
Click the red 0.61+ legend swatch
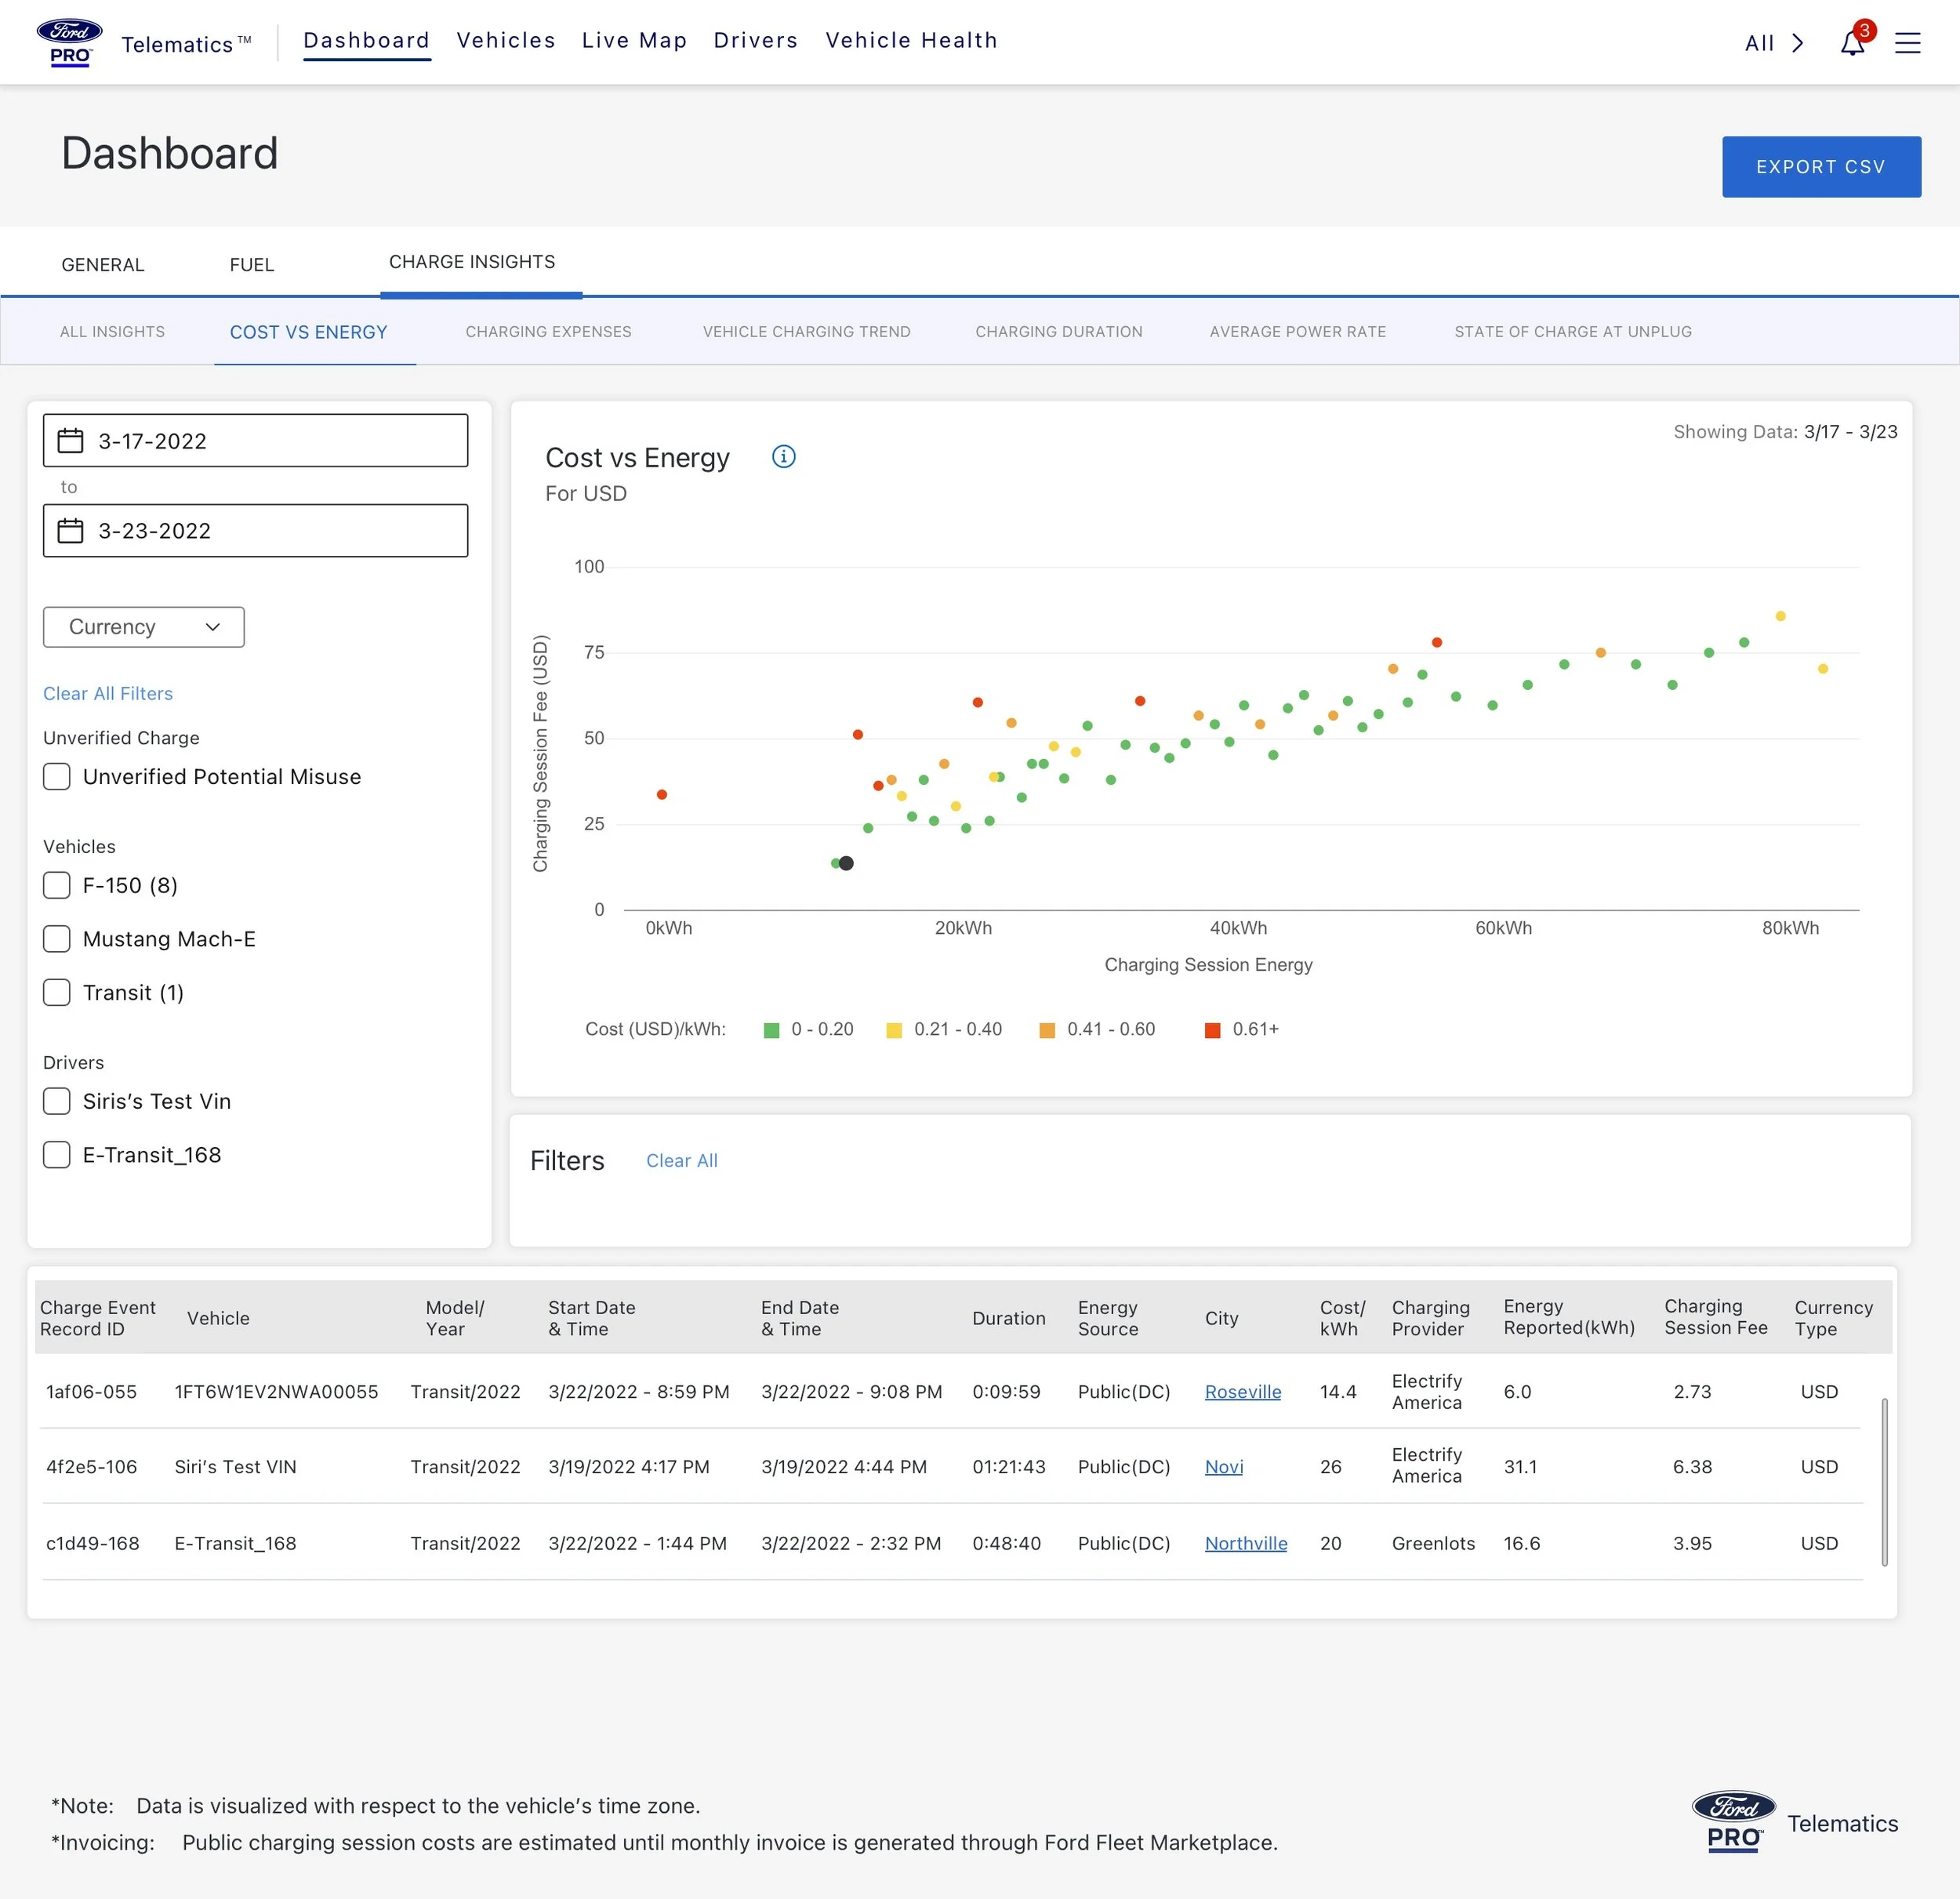point(1212,1030)
